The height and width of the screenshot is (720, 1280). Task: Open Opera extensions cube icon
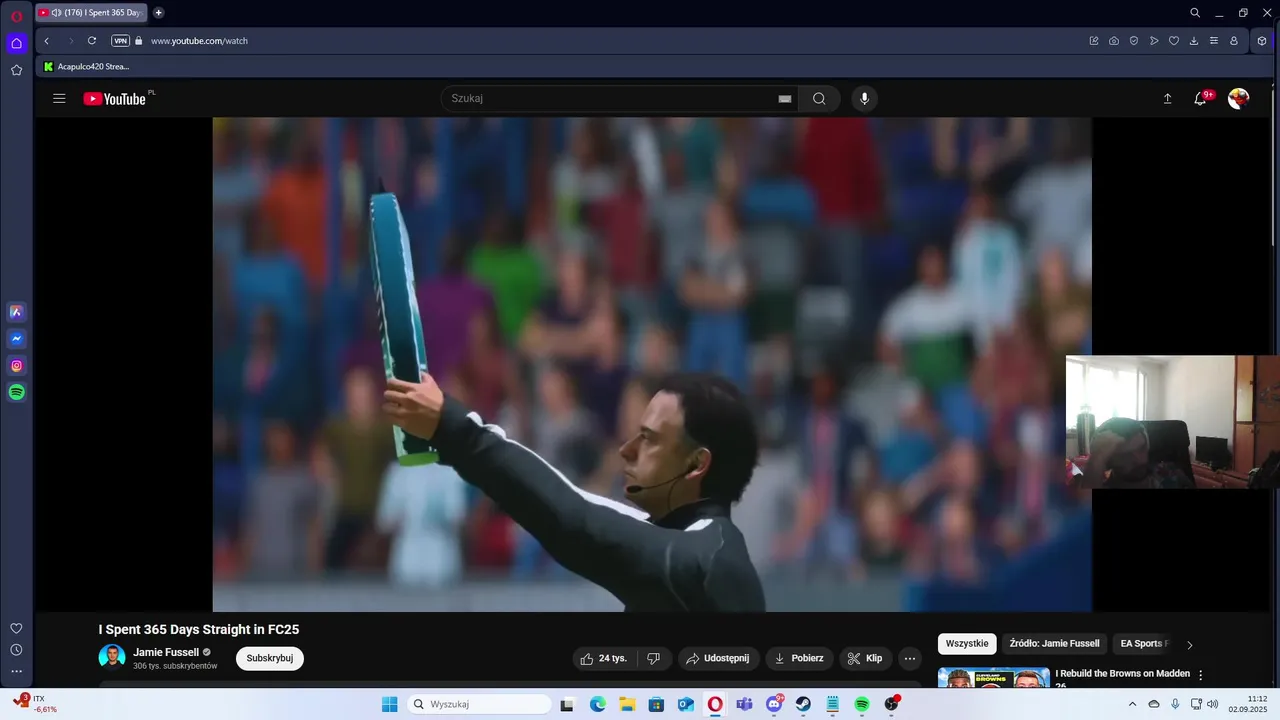coord(1262,41)
